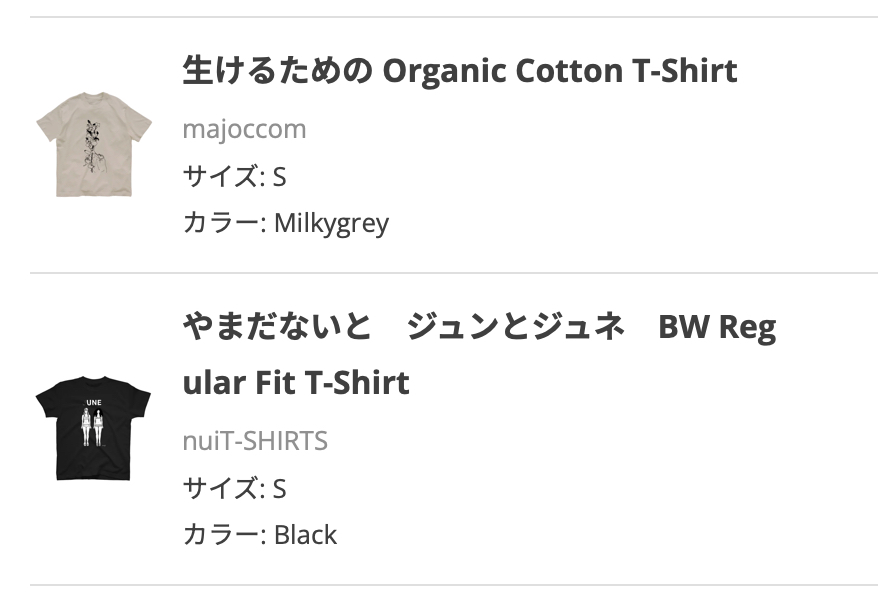Screen dimensions: 878x608
Task: Click "Organic Cotton T-Shirt" in the first title
Action: [560, 71]
